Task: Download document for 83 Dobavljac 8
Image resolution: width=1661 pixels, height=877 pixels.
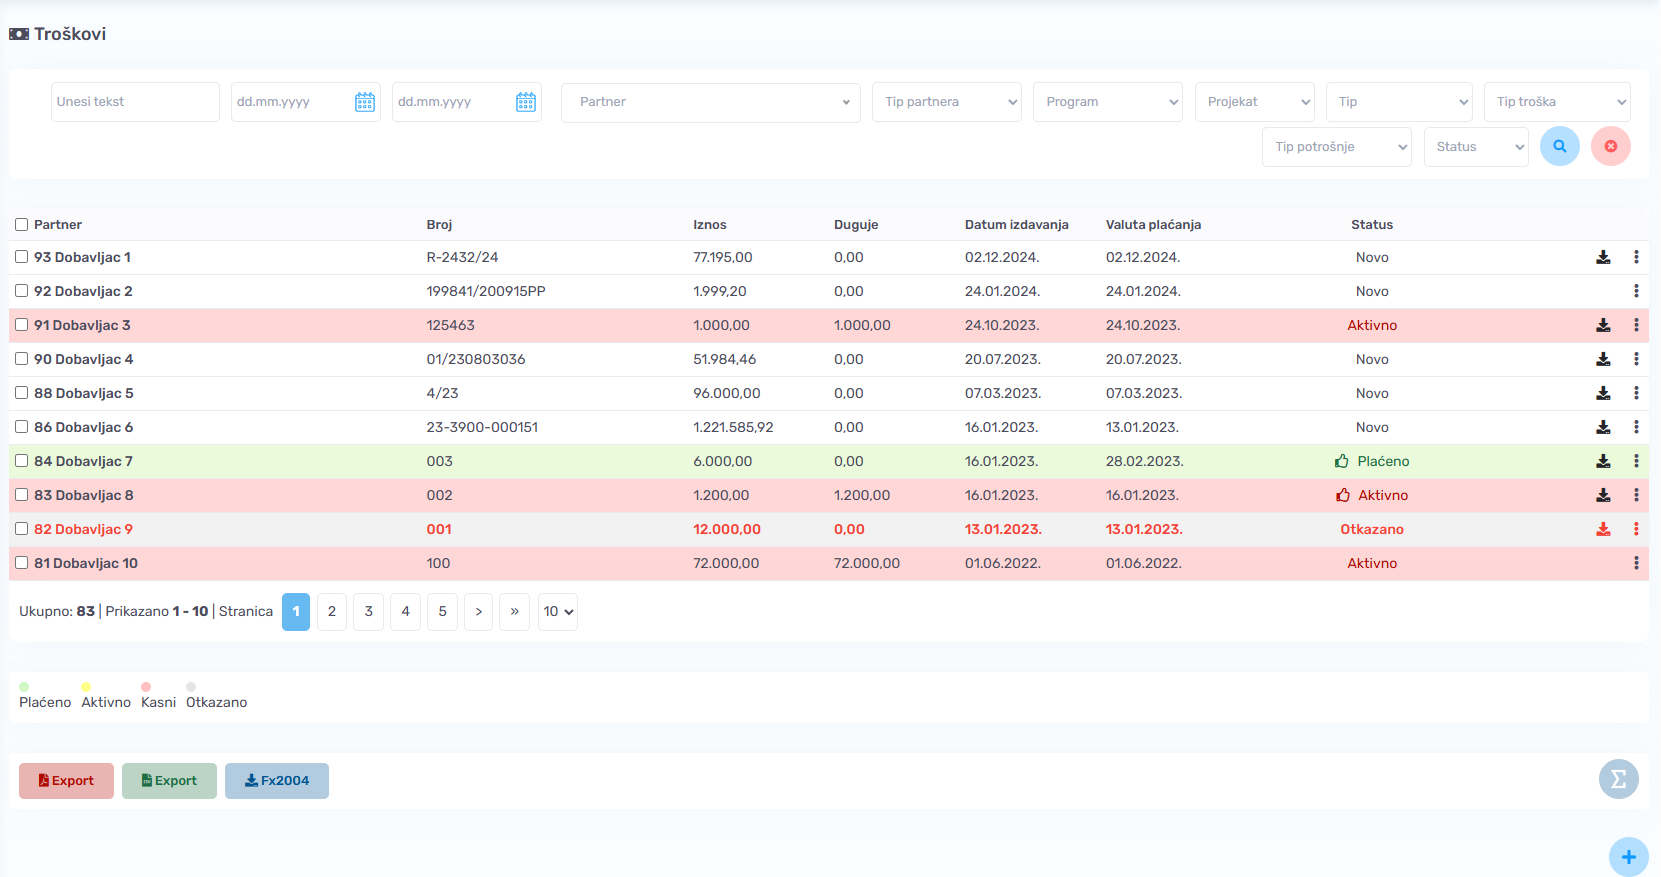Action: [x=1603, y=495]
